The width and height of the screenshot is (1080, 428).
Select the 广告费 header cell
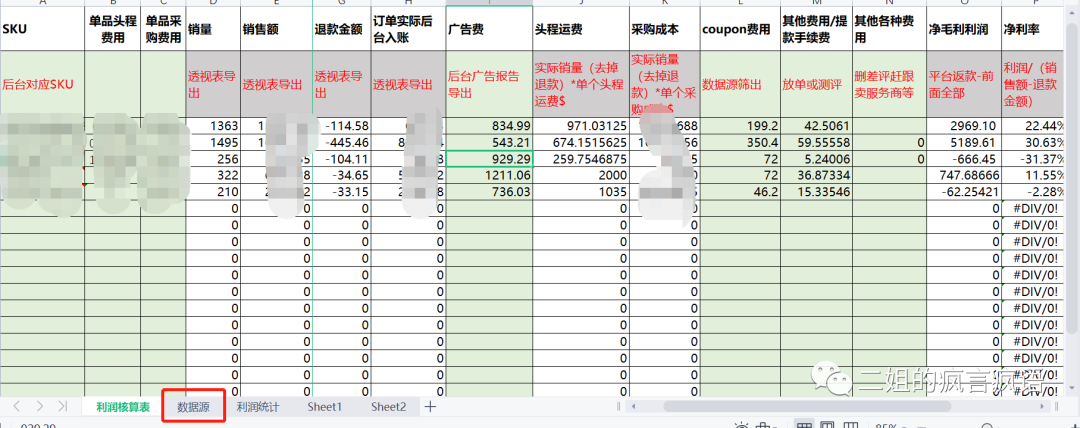coord(490,29)
